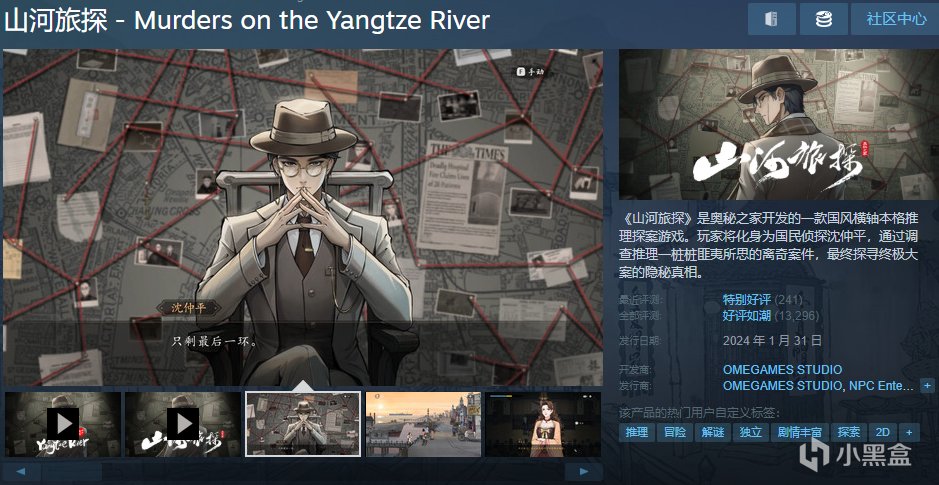Open OMEGAMES STUDIO developer link
Image resolution: width=939 pixels, height=485 pixels.
point(782,369)
